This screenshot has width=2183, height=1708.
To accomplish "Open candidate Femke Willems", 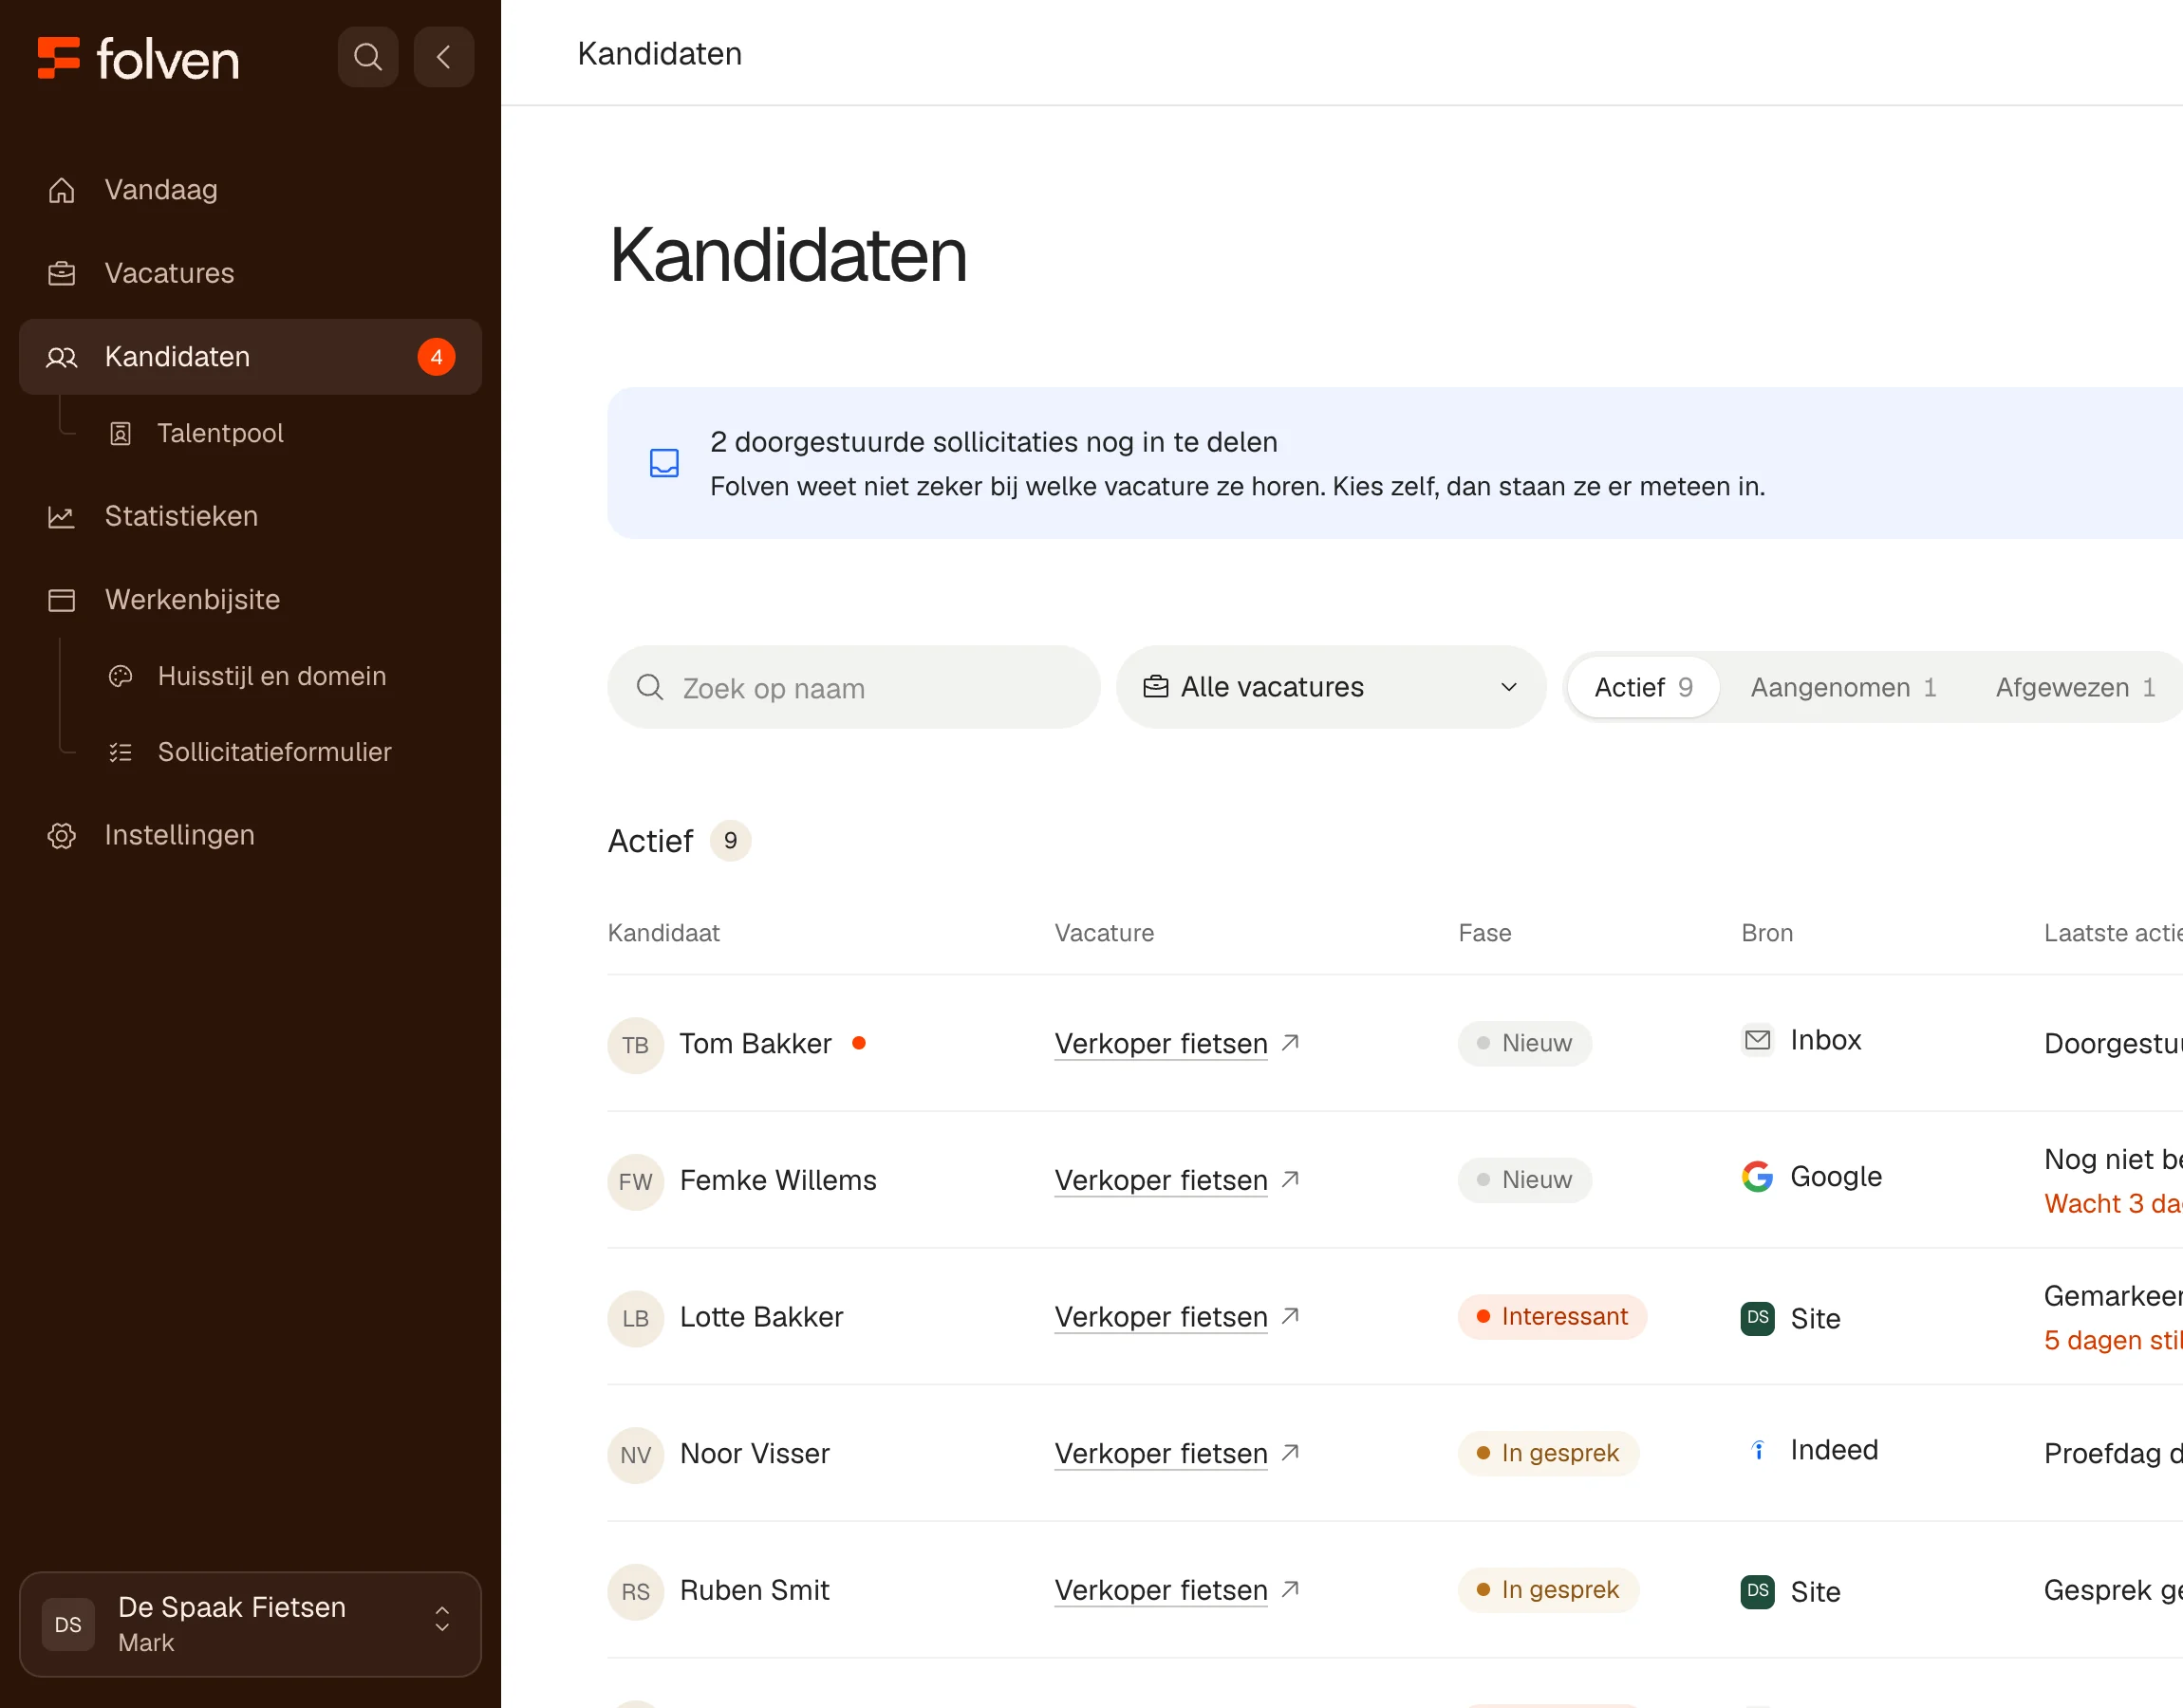I will [x=778, y=1181].
